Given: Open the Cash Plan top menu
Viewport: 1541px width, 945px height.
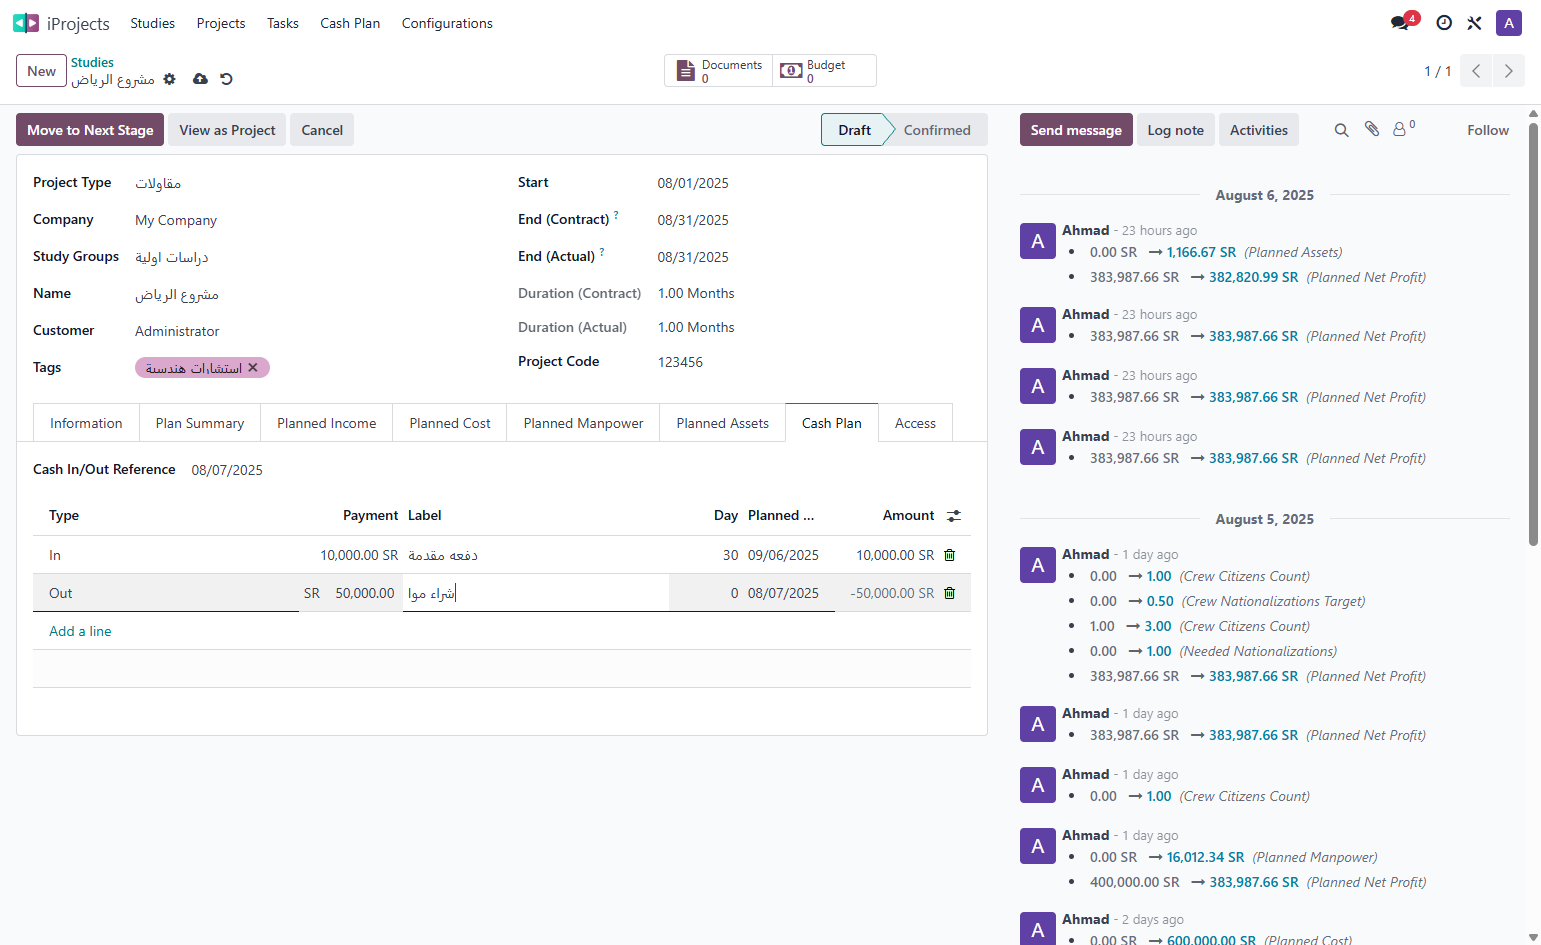Looking at the screenshot, I should coord(350,23).
